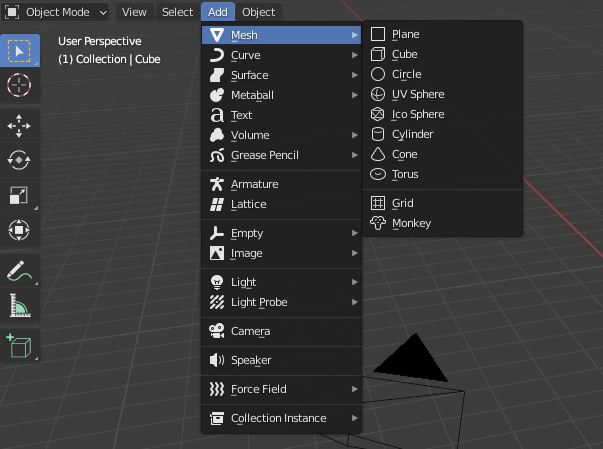The width and height of the screenshot is (603, 449).
Task: Open the Select menu
Action: pos(177,12)
